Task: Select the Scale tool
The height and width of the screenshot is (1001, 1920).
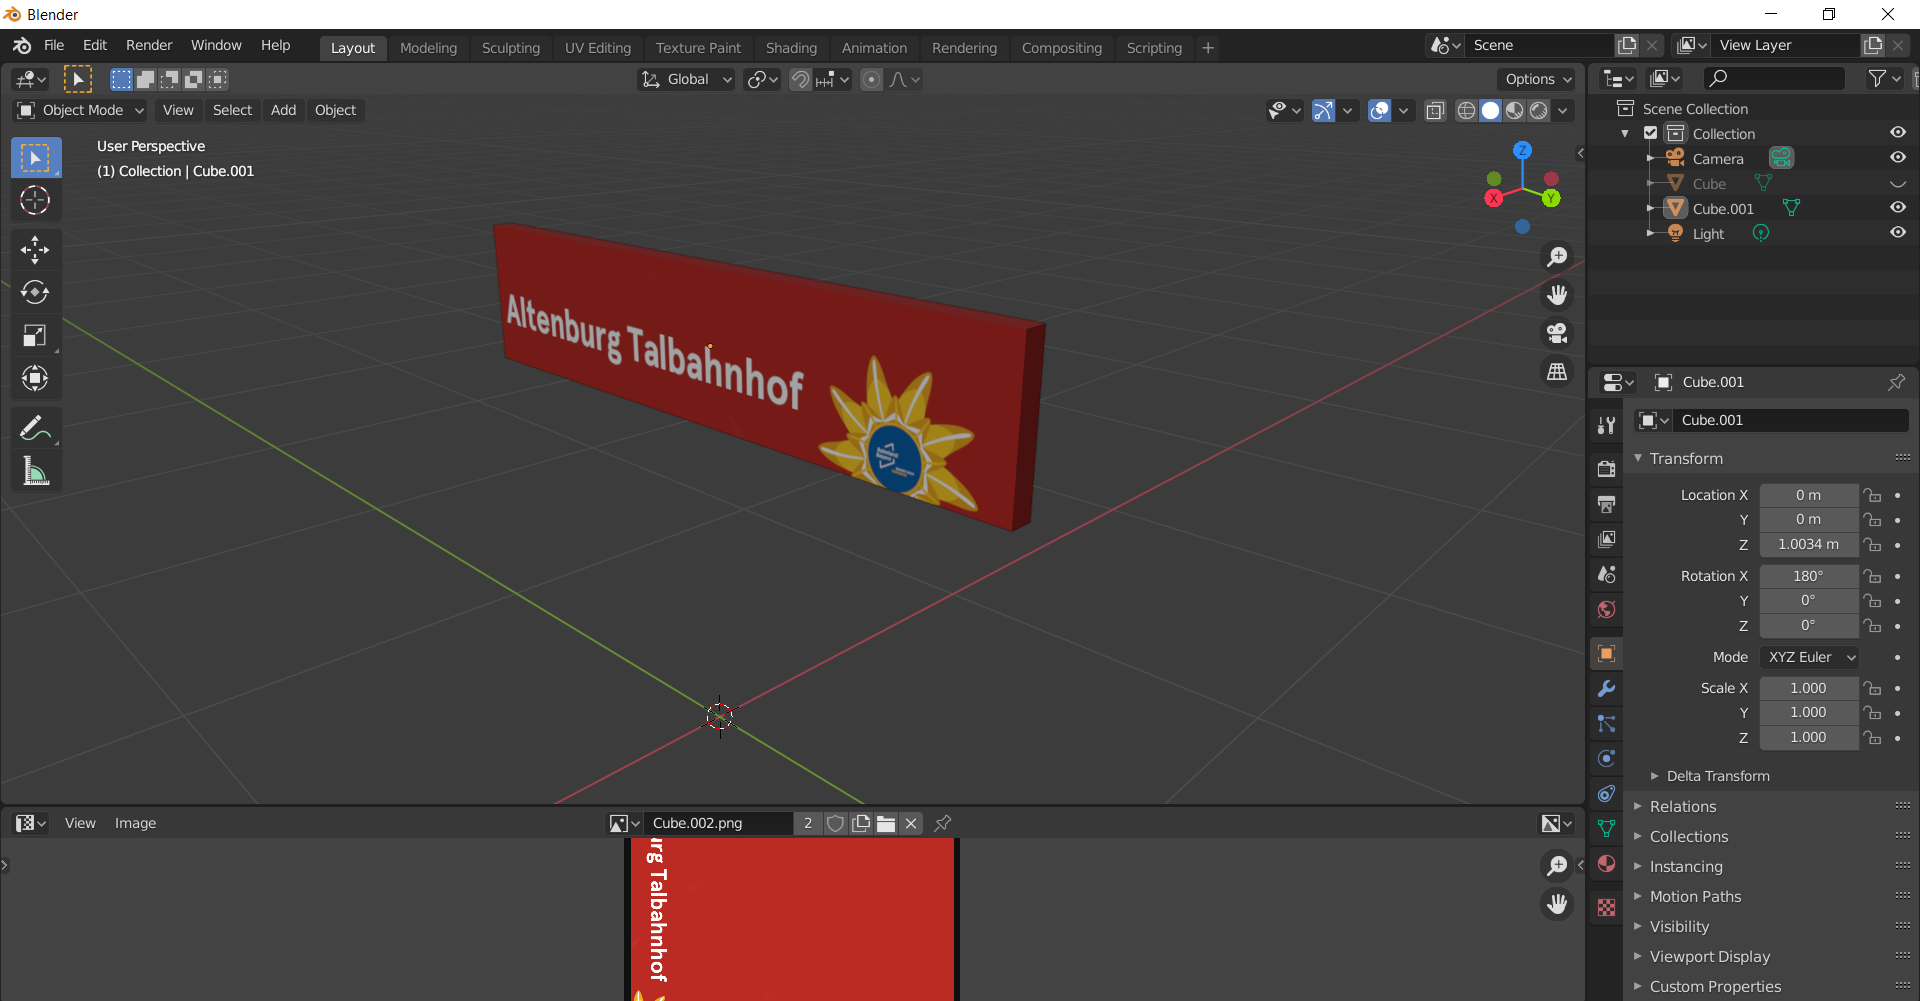Action: click(35, 335)
